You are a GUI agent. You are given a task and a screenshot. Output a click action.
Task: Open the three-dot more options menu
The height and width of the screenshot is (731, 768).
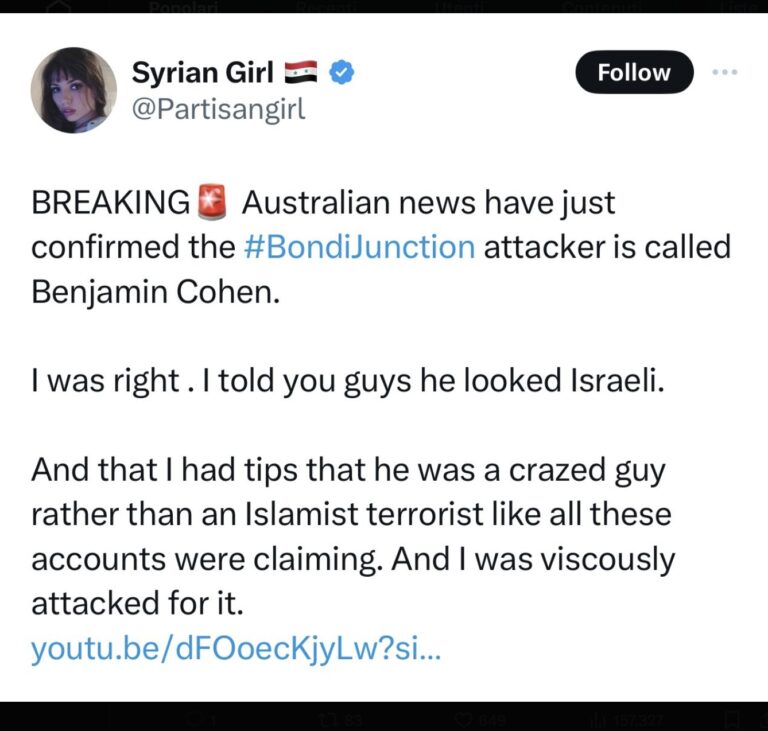coord(724,73)
